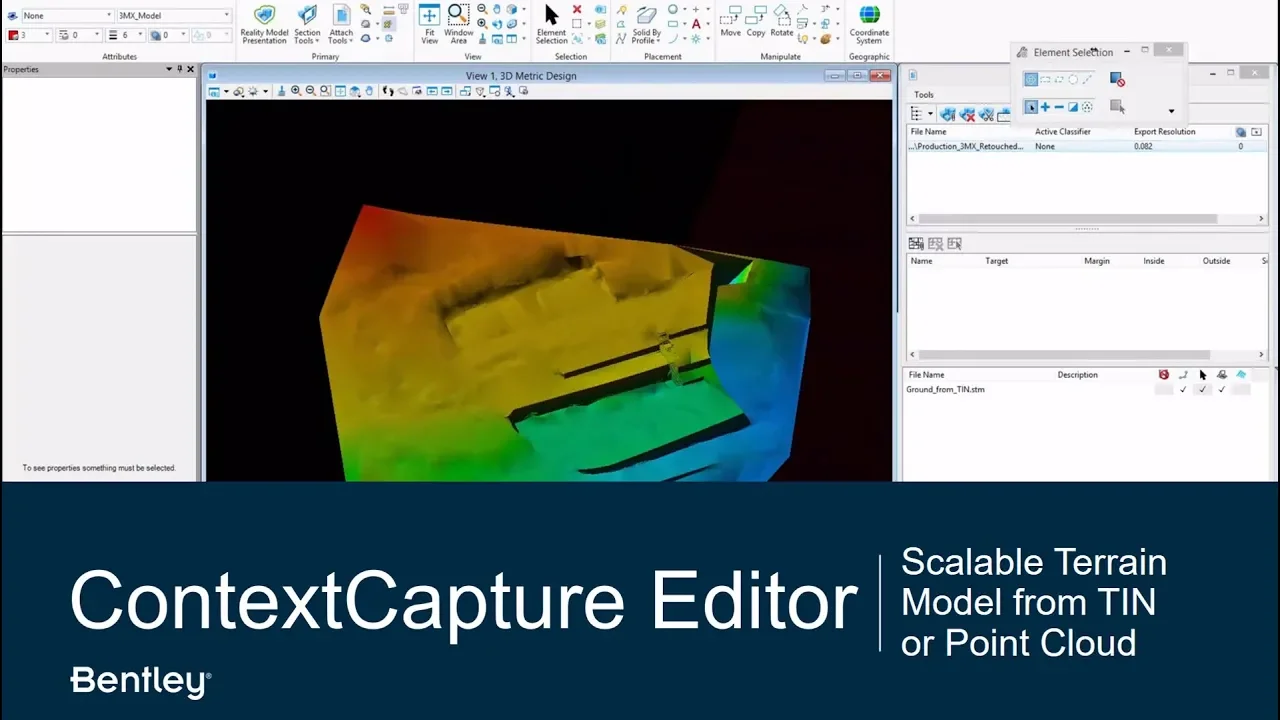Open the active level dropdown showing None
The width and height of the screenshot is (1280, 720).
[x=67, y=16]
